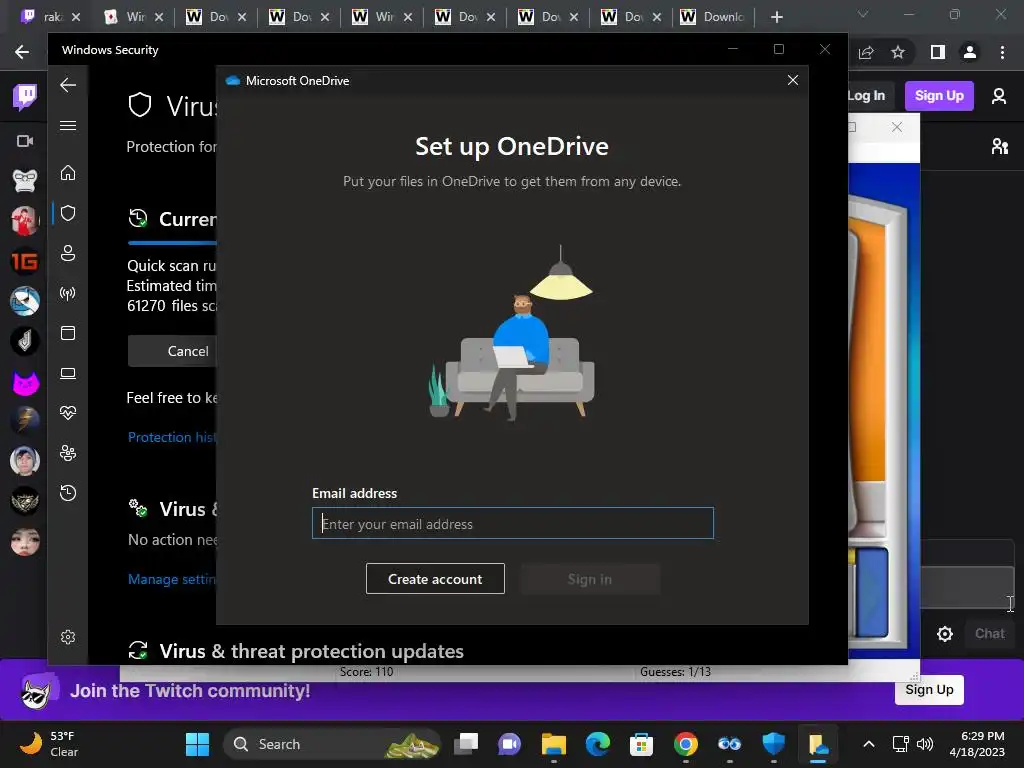Open the Chrome profile icon
This screenshot has width=1024, height=768.
point(970,52)
